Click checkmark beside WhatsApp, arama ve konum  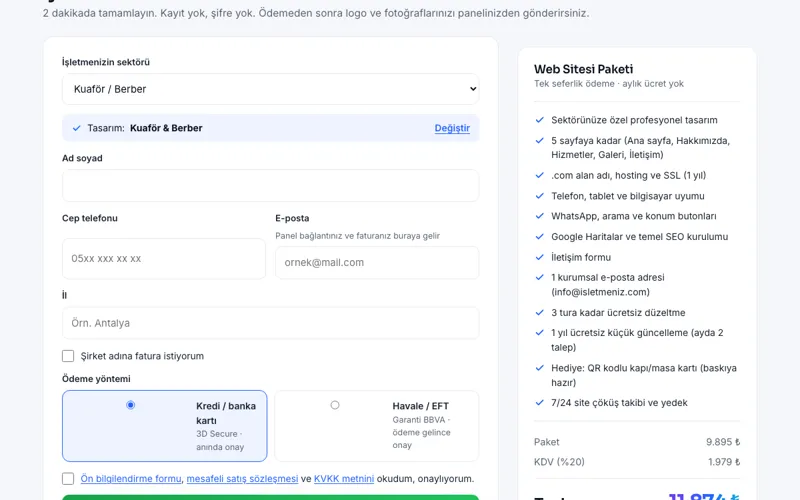[539, 216]
